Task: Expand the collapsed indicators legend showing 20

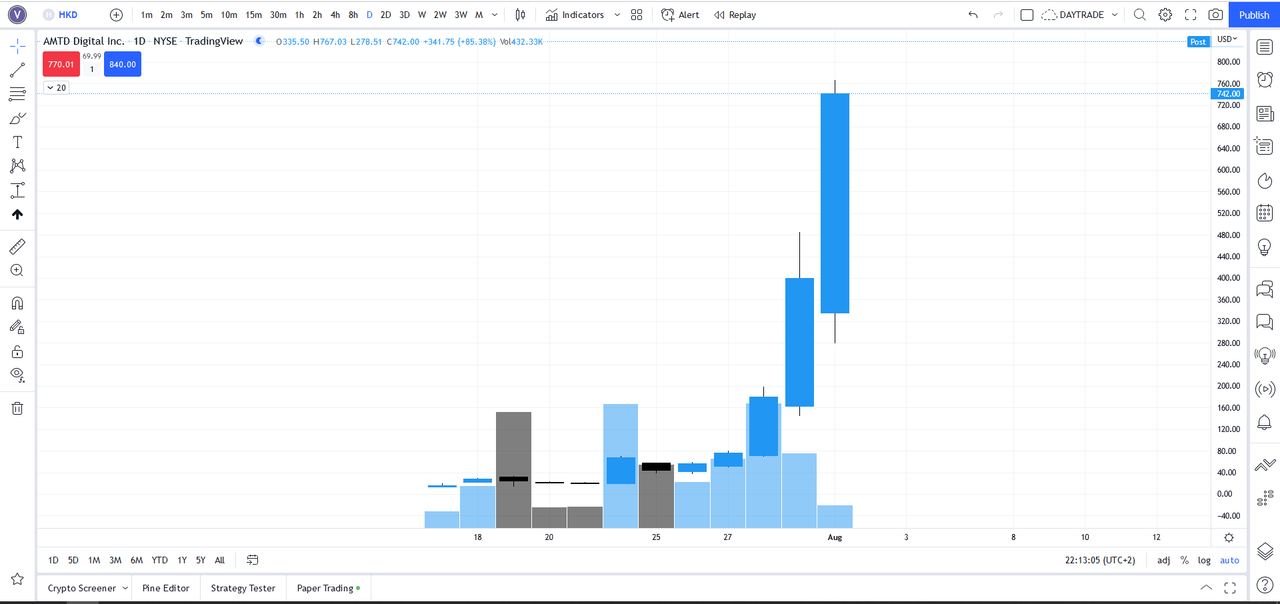Action: coord(56,88)
